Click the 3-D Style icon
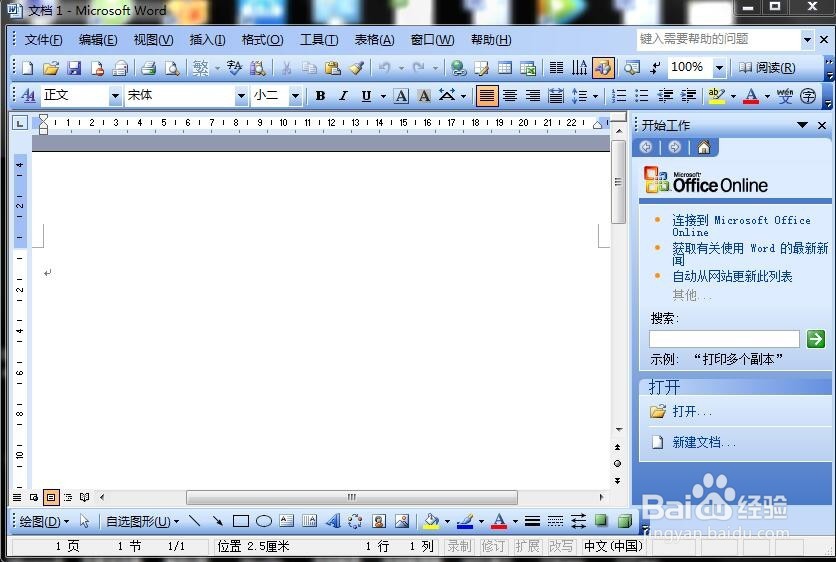 click(624, 521)
